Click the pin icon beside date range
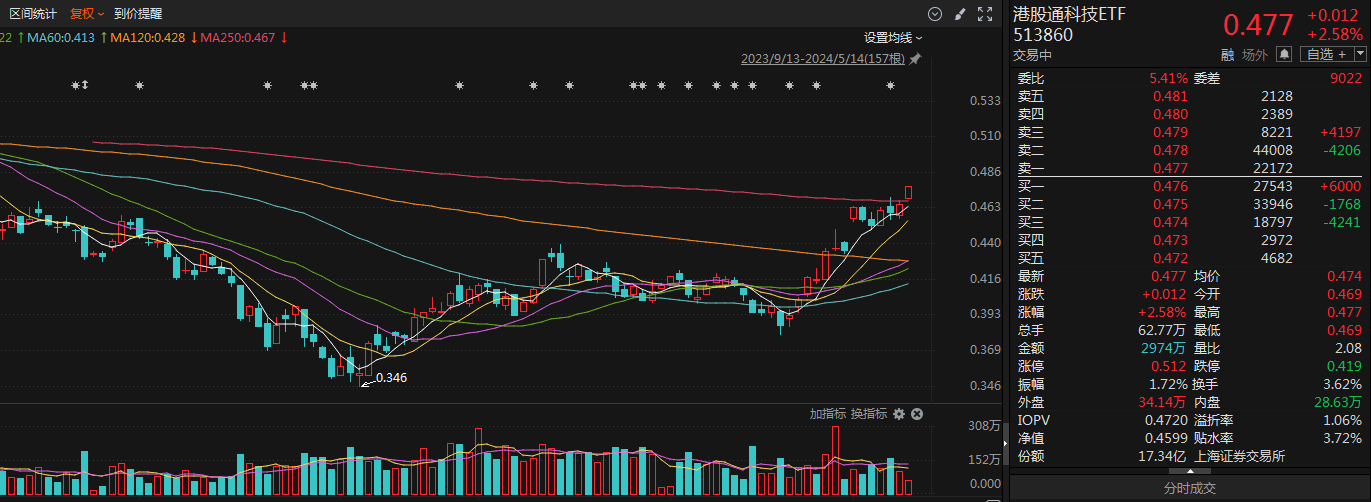The image size is (1371, 502). pyautogui.click(x=915, y=59)
